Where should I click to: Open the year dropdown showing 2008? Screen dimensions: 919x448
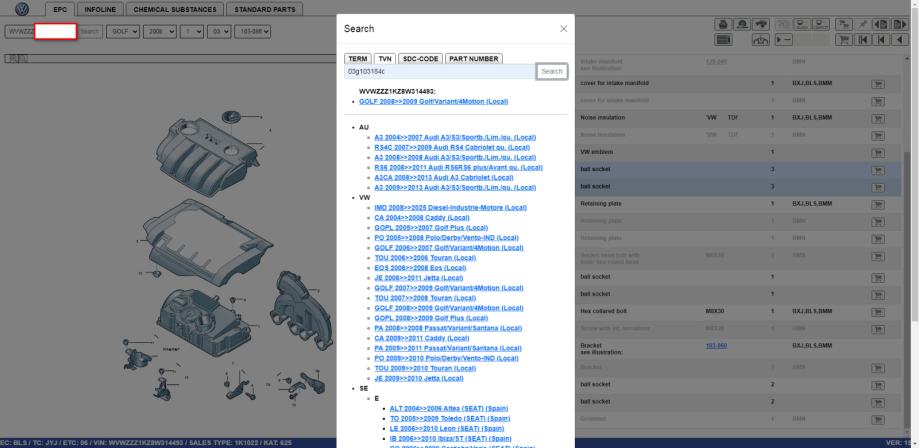point(160,32)
